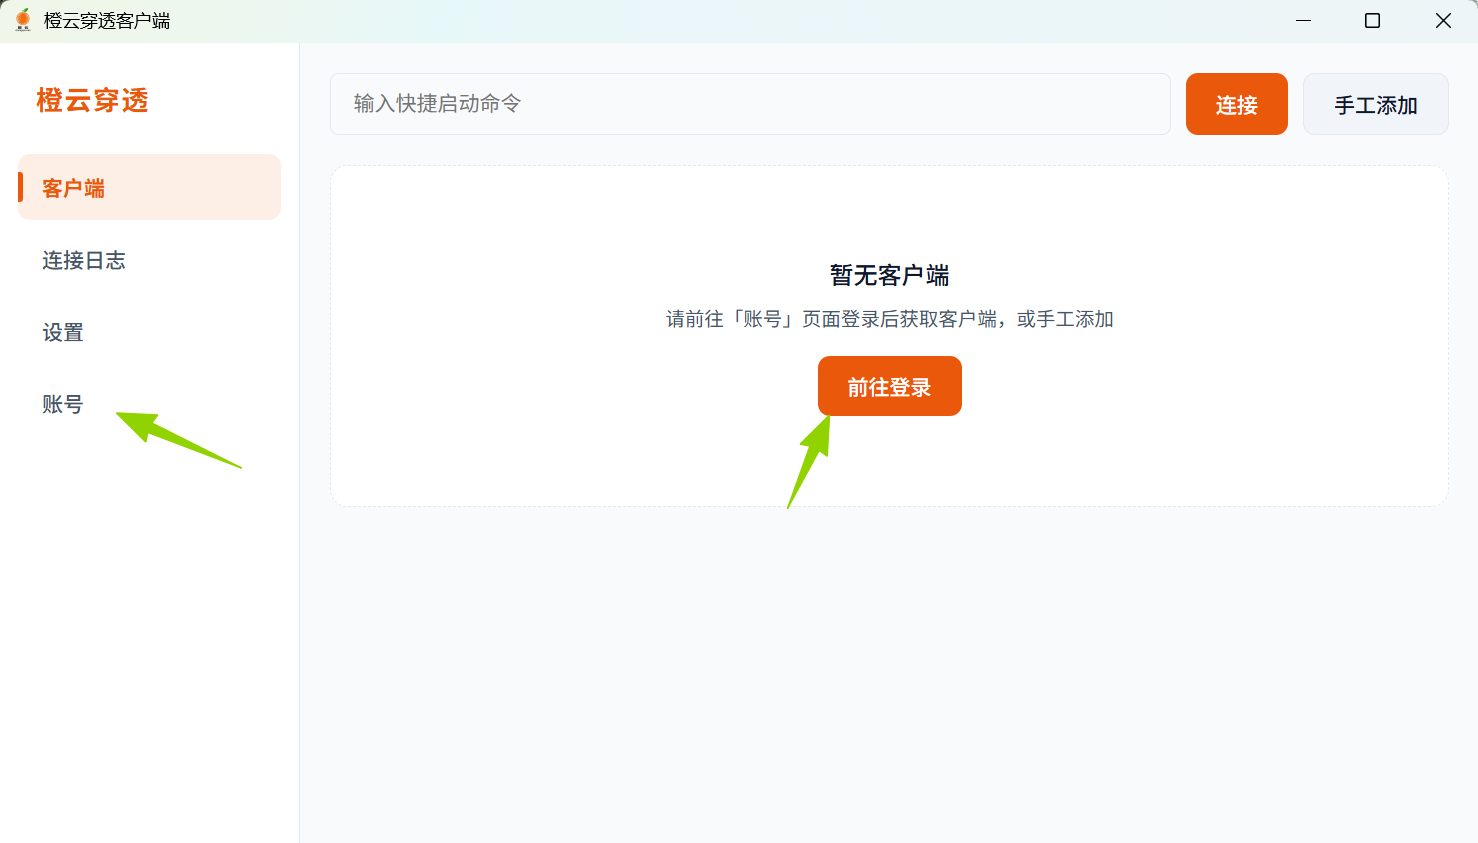Image resolution: width=1478 pixels, height=843 pixels.
Task: Click 前往登录 to sign in
Action: pos(889,385)
